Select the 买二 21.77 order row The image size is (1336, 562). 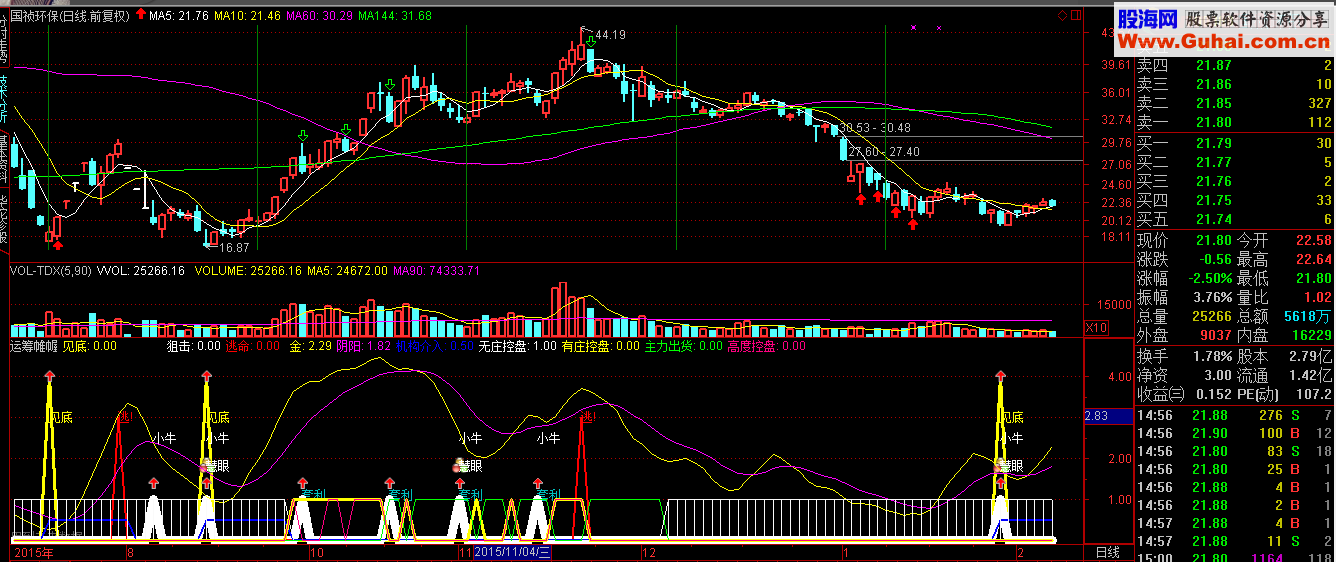coord(1236,162)
